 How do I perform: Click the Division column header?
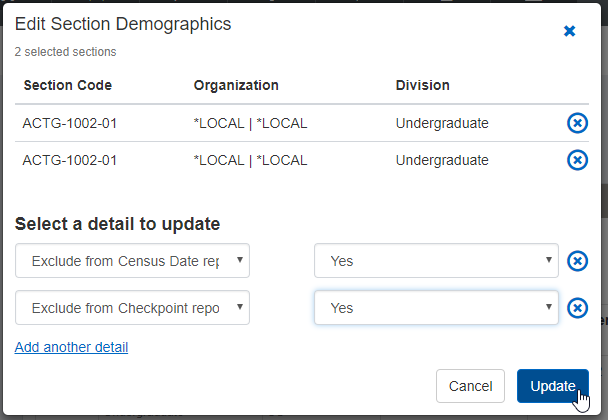pos(423,85)
